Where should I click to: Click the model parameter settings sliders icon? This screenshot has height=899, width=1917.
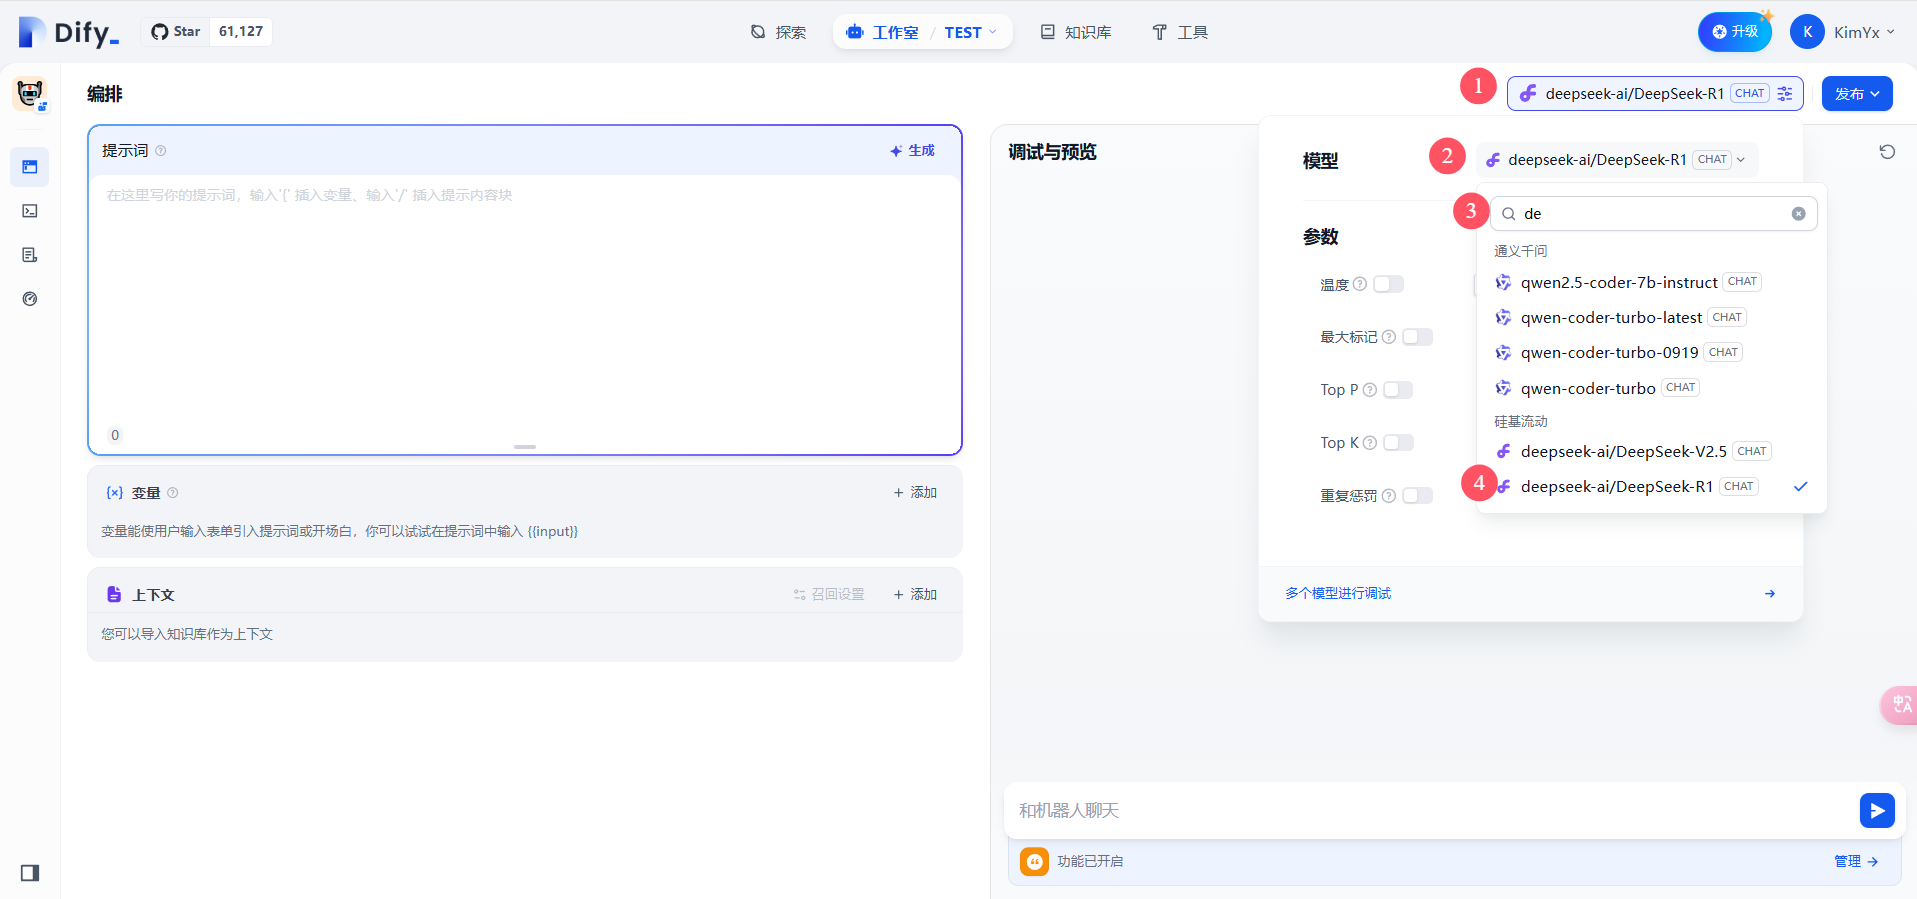pyautogui.click(x=1785, y=94)
